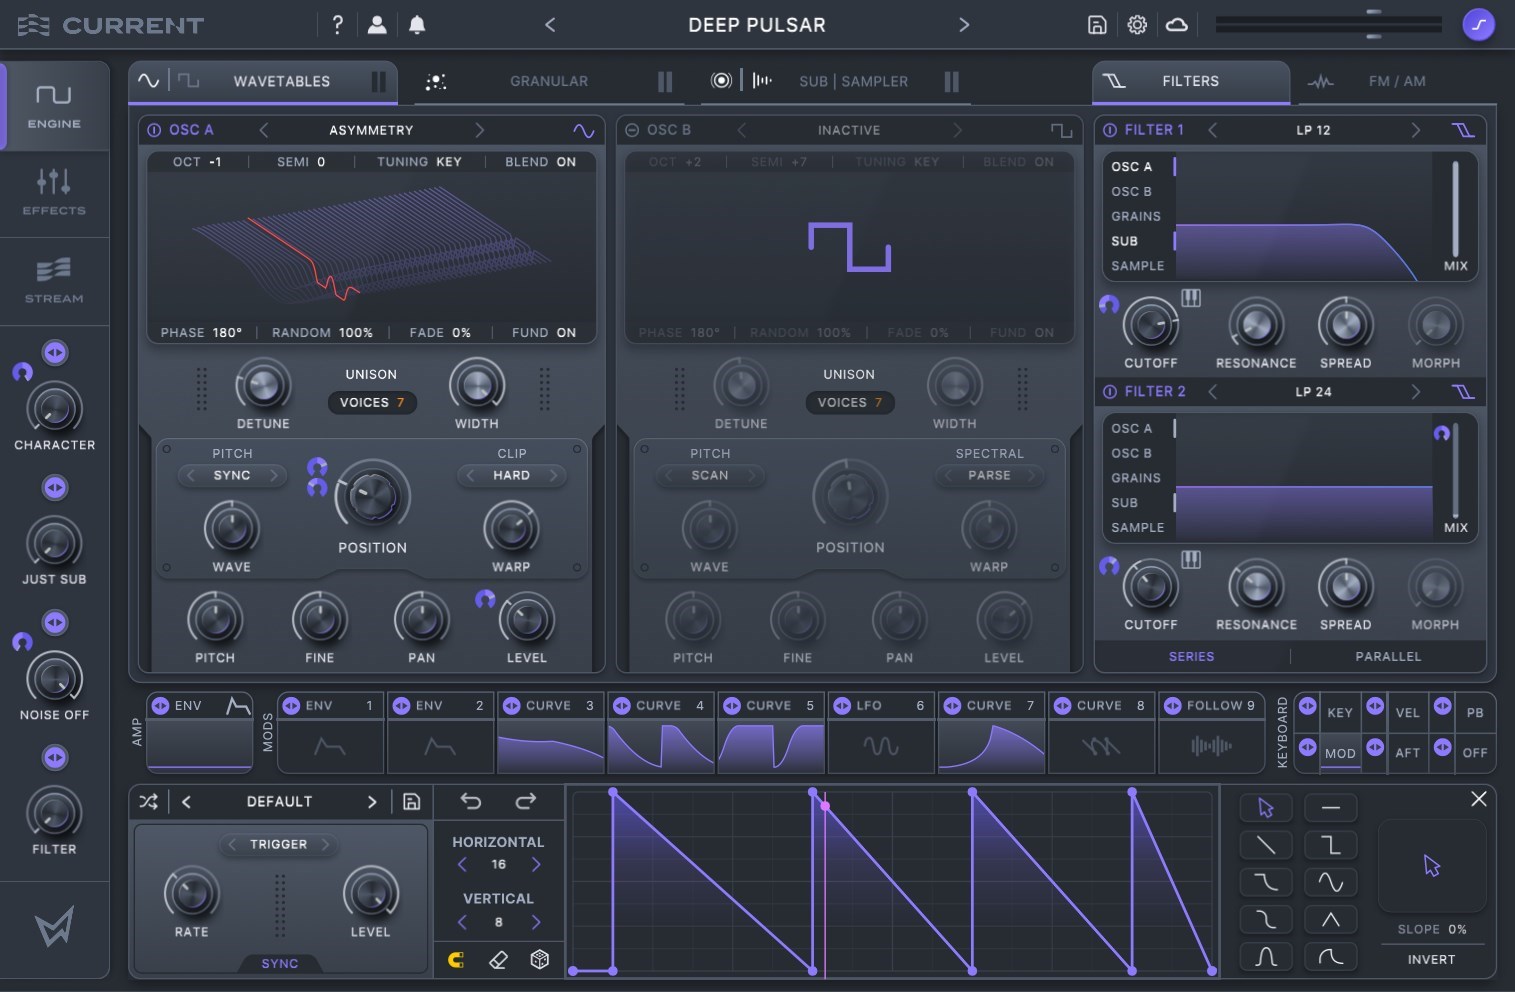Switch Filter 1 type to next after LP 12
Screen dimensions: 1515x992
[1415, 130]
